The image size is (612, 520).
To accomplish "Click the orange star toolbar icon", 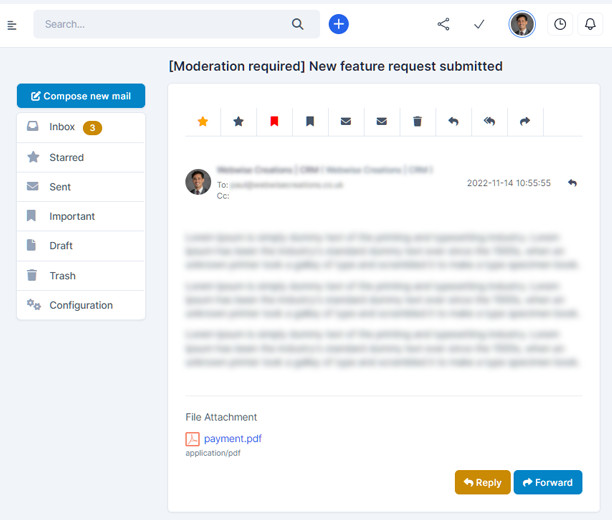I will pyautogui.click(x=203, y=121).
